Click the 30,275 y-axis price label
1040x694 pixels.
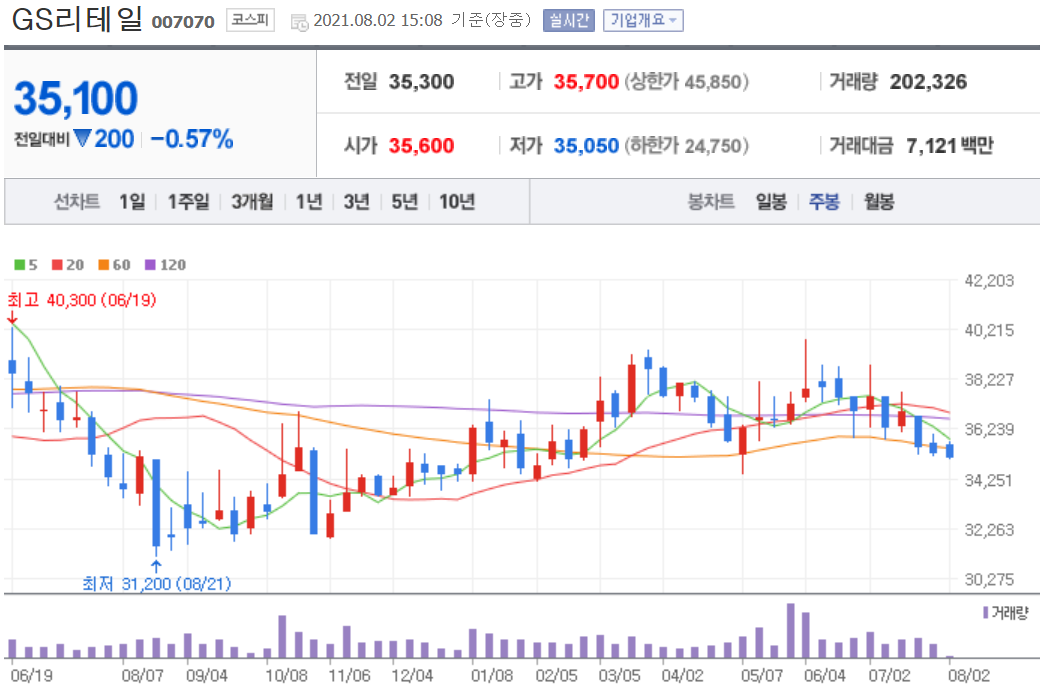coord(988,579)
